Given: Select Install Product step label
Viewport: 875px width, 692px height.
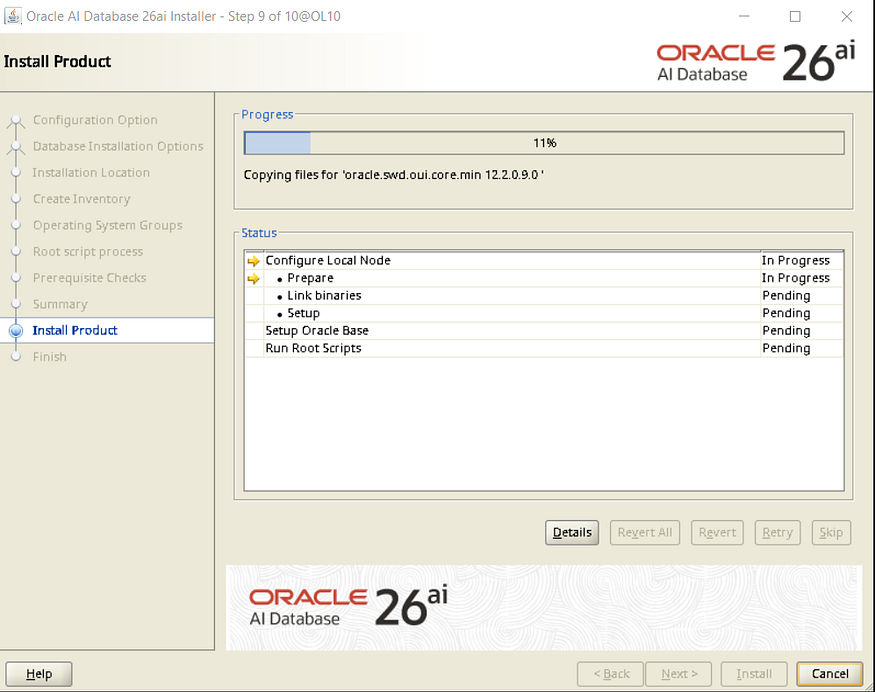Looking at the screenshot, I should (75, 330).
